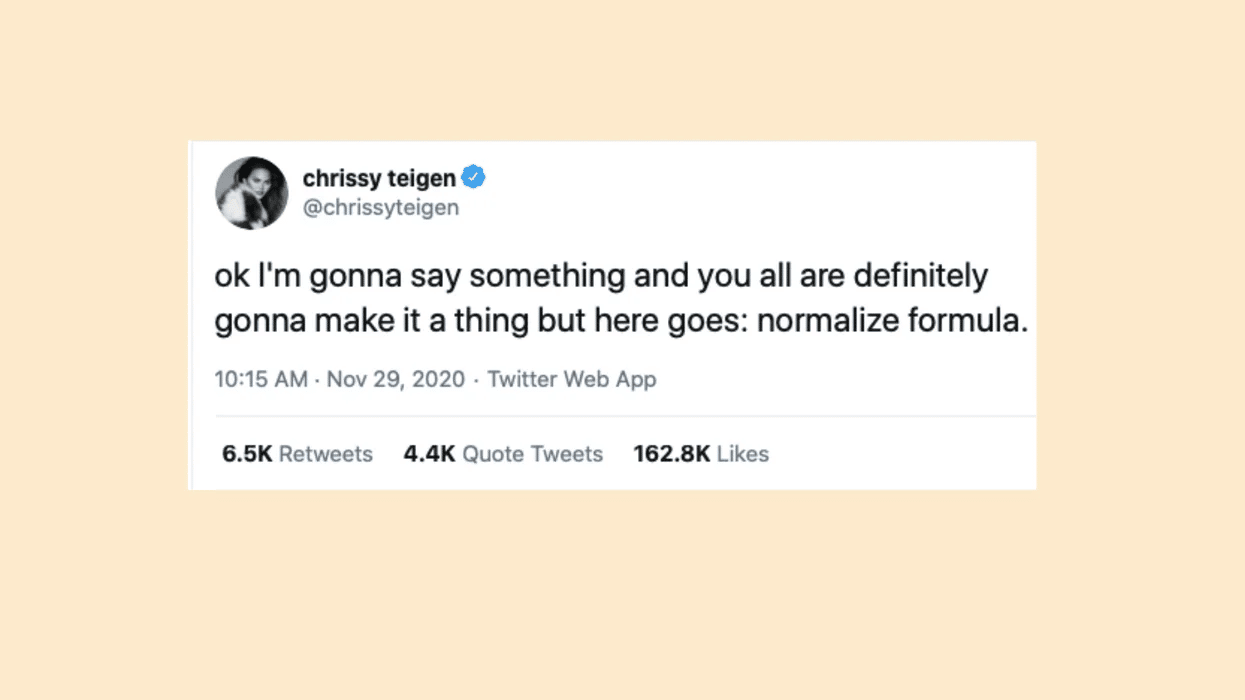
Task: Click the tweet timestamp link
Action: [261, 380]
